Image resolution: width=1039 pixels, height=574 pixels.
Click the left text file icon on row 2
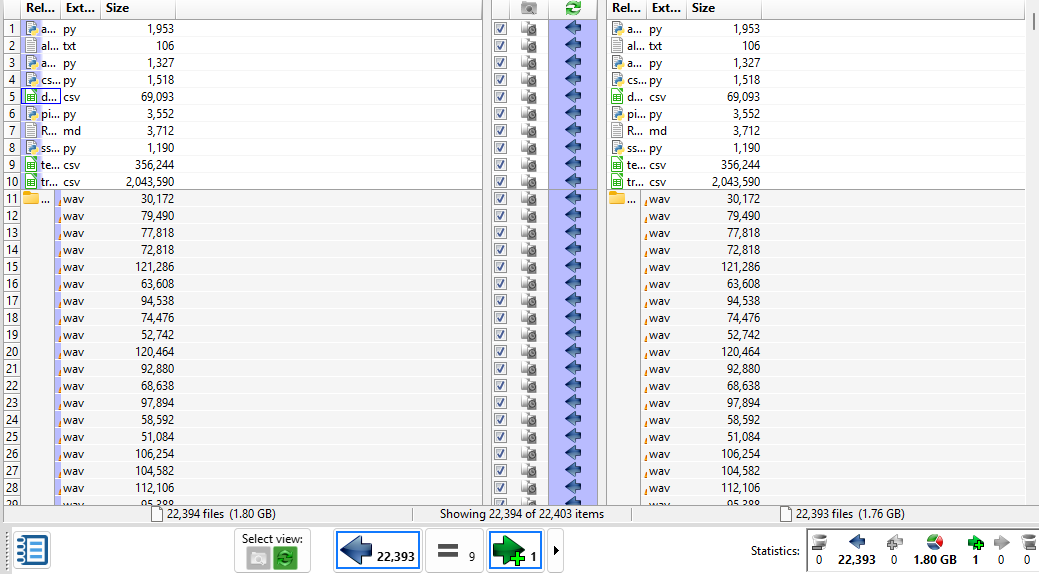[31, 46]
